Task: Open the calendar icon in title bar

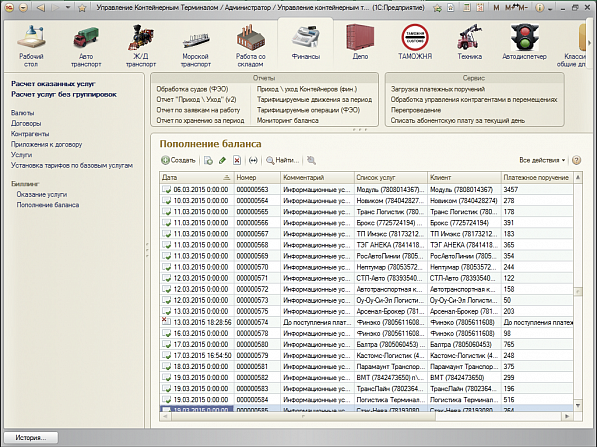Action: [x=480, y=8]
